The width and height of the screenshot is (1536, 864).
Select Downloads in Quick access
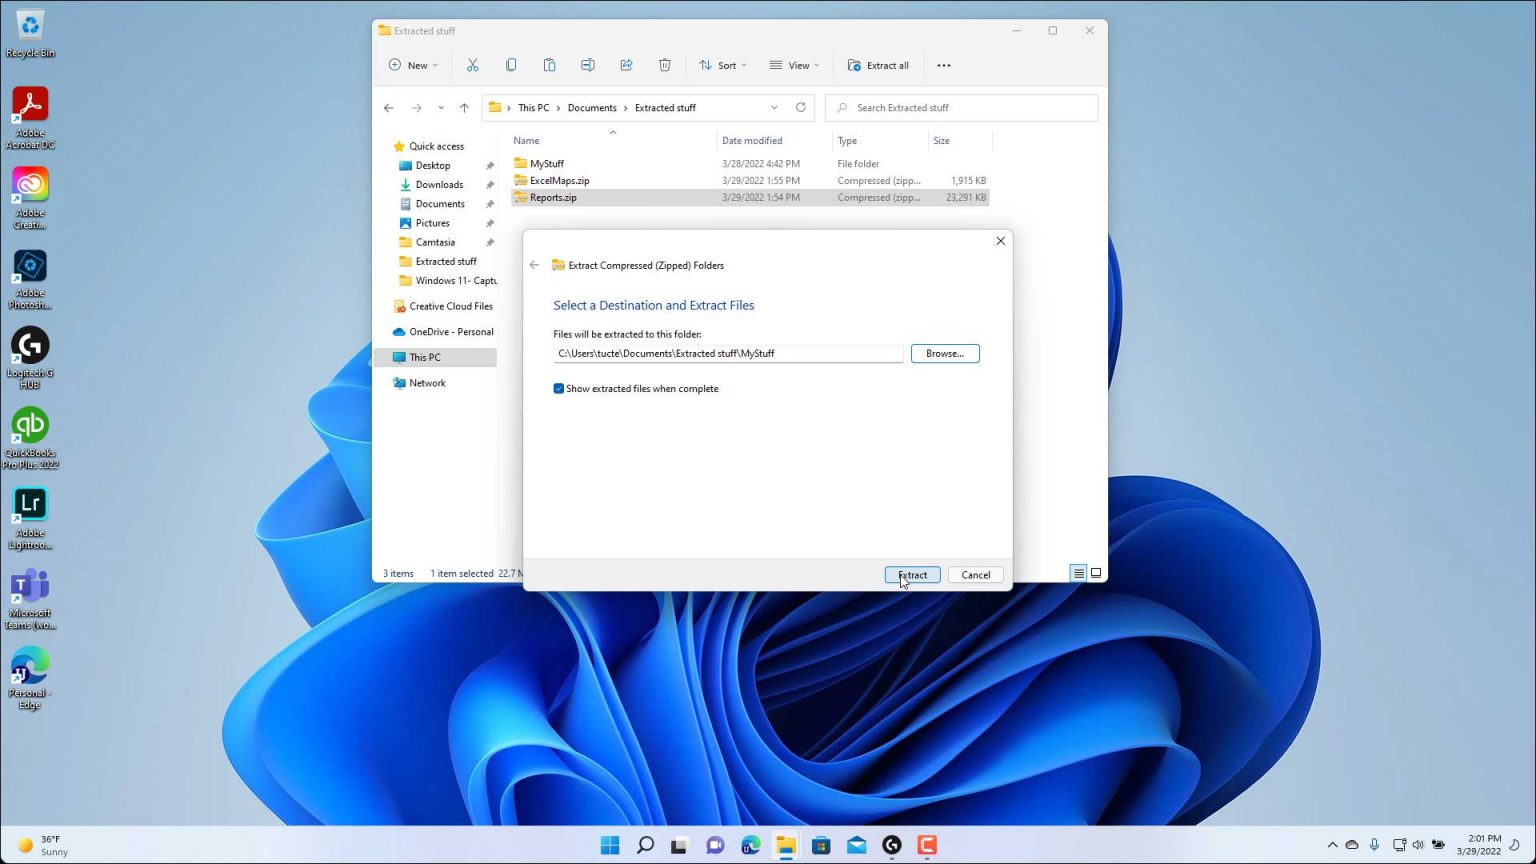click(x=439, y=185)
